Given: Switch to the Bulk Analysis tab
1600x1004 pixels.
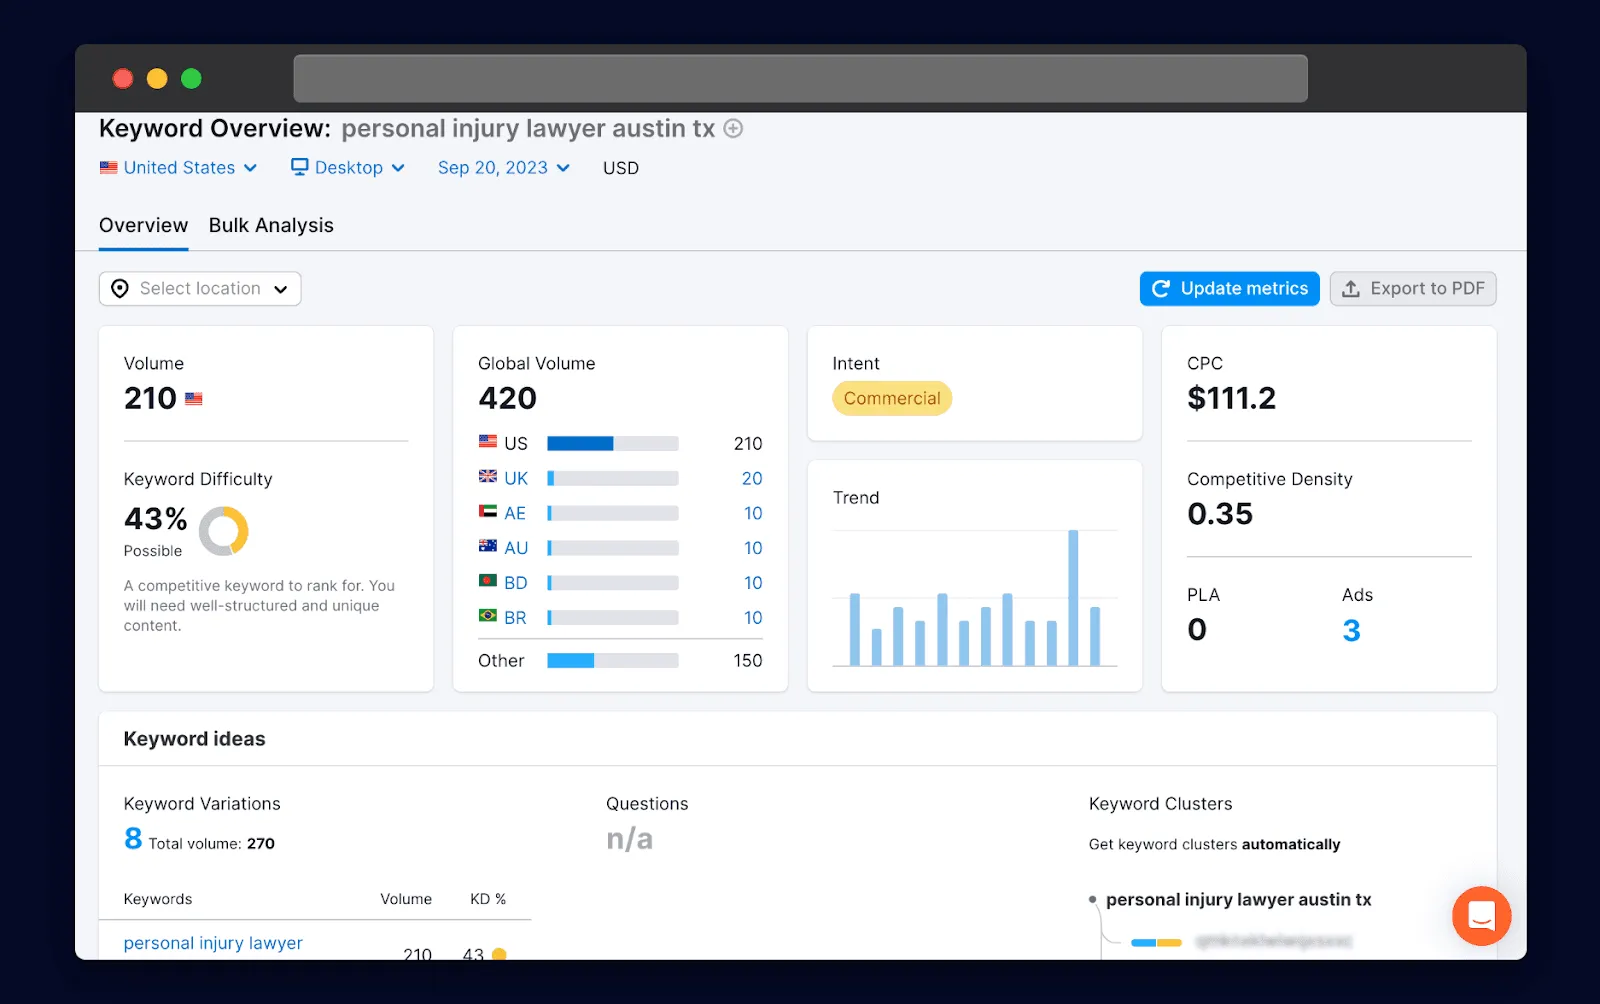Looking at the screenshot, I should pos(271,225).
